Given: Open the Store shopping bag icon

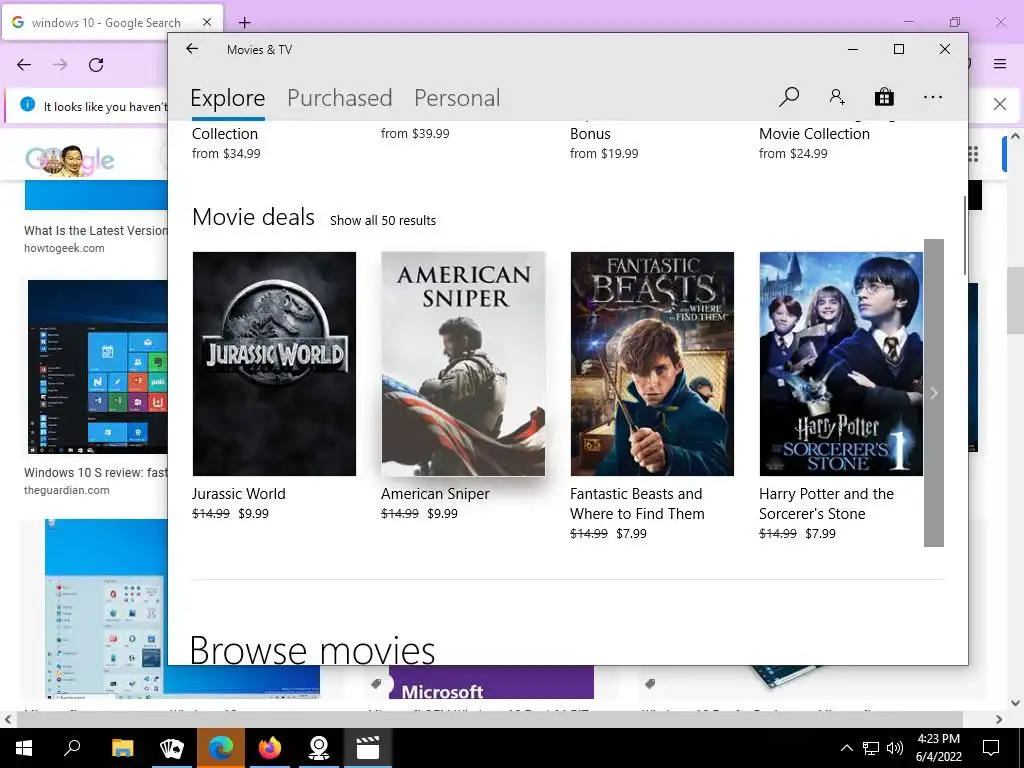Looking at the screenshot, I should (x=884, y=97).
